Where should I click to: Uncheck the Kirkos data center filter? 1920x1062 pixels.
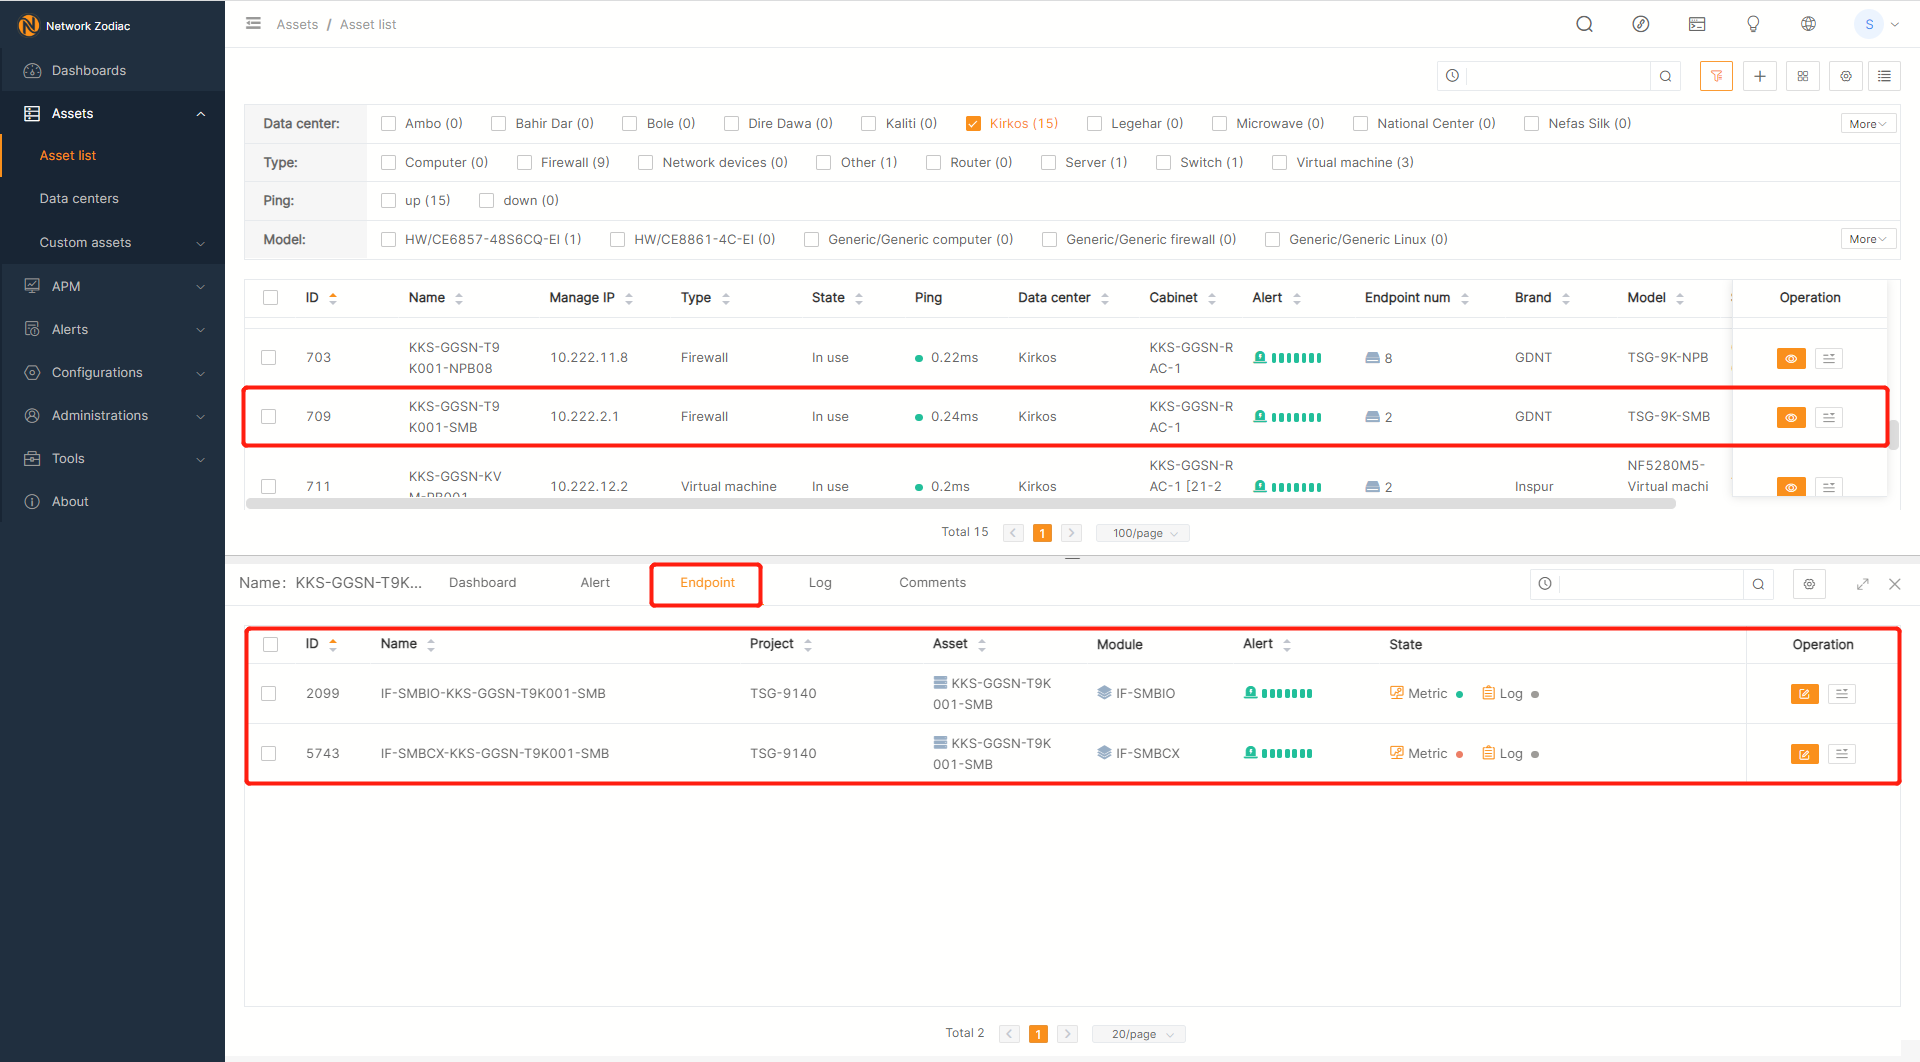(973, 124)
